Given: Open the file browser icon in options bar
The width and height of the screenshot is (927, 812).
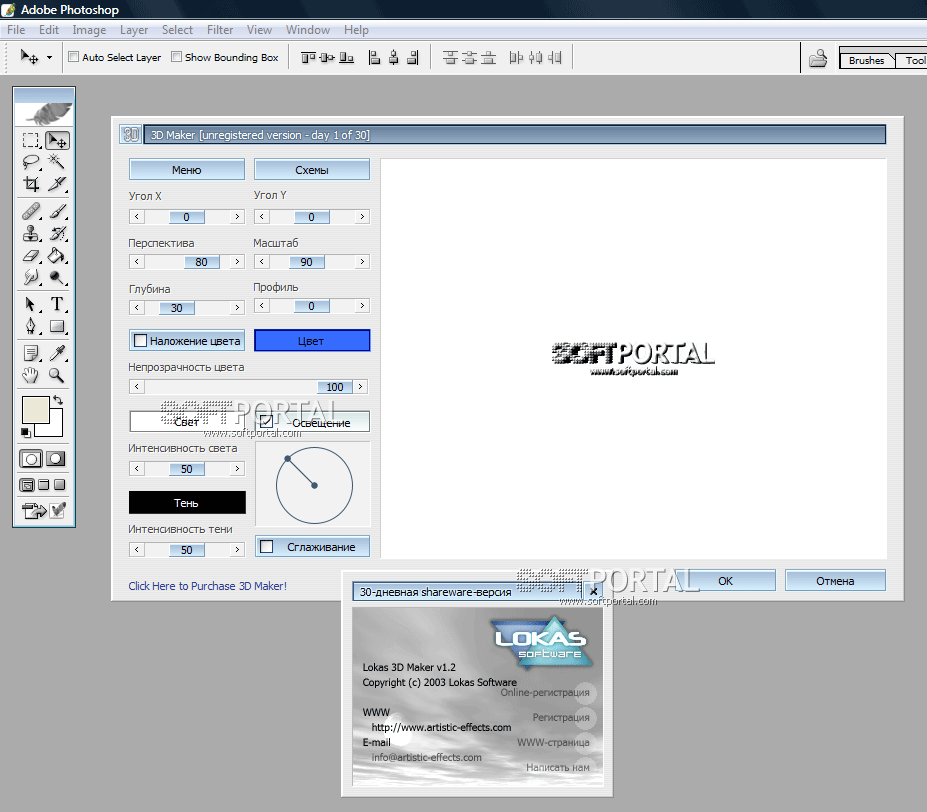Looking at the screenshot, I should click(x=818, y=58).
